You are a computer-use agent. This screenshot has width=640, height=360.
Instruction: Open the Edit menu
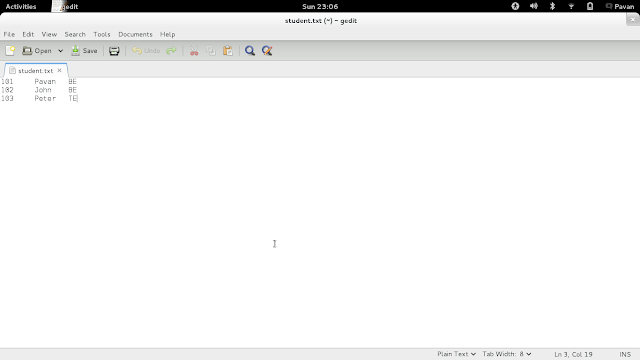point(28,34)
